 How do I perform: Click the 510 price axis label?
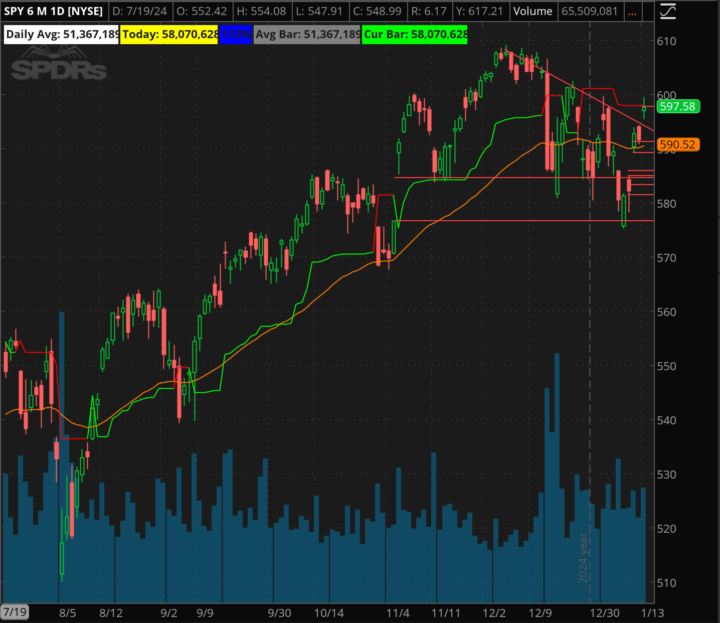pos(666,583)
